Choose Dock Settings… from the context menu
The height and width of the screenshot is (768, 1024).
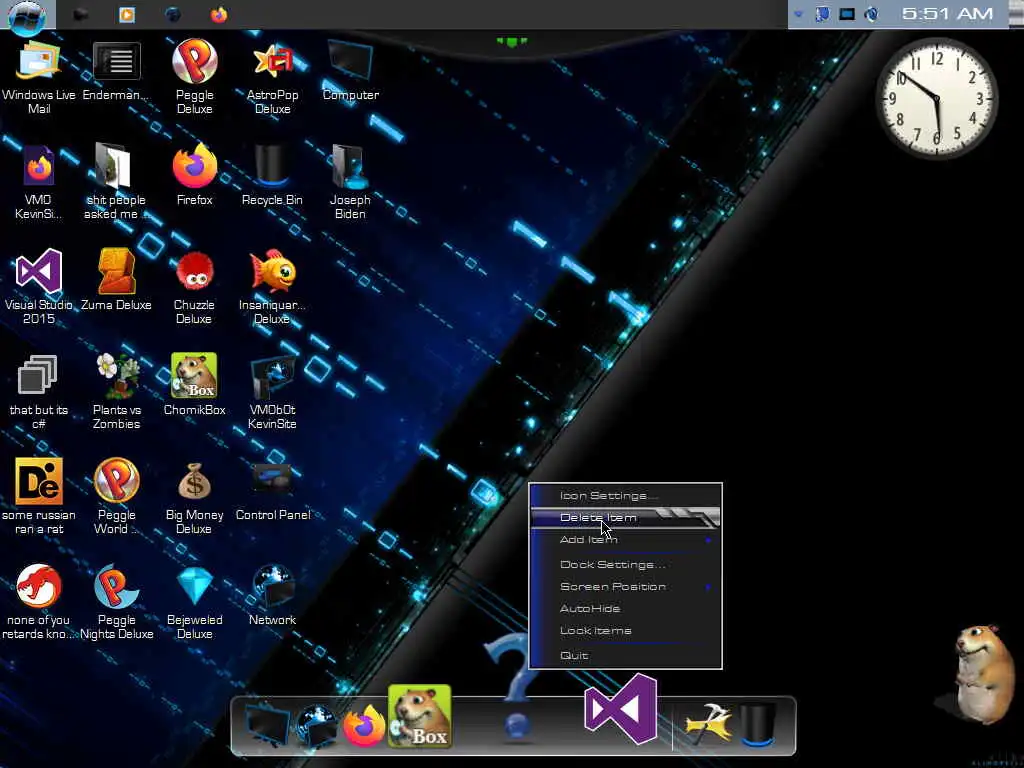tap(625, 564)
